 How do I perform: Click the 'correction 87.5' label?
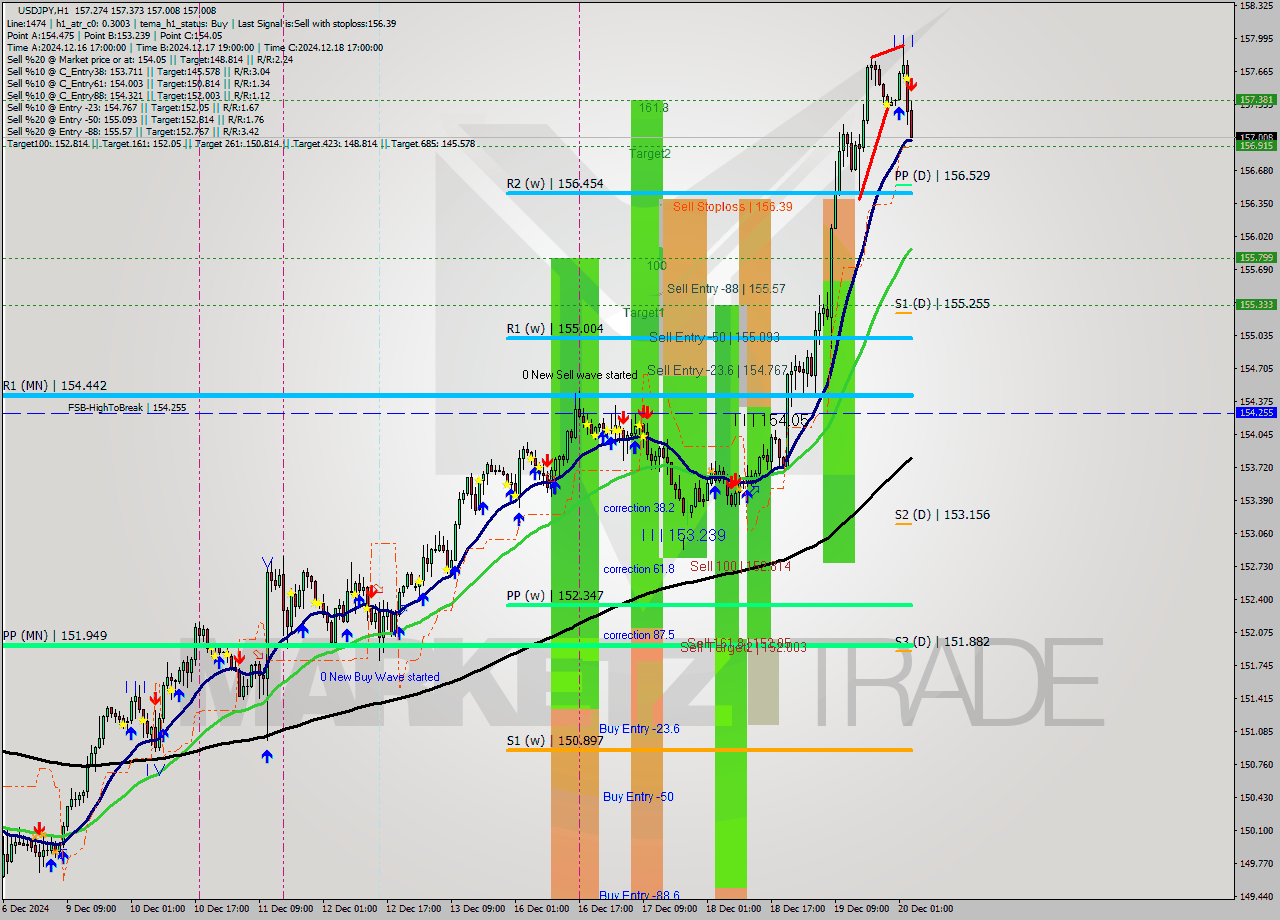(x=639, y=635)
